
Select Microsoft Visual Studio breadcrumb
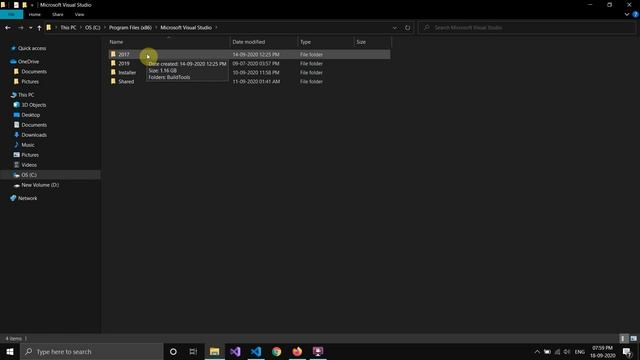pyautogui.click(x=186, y=28)
